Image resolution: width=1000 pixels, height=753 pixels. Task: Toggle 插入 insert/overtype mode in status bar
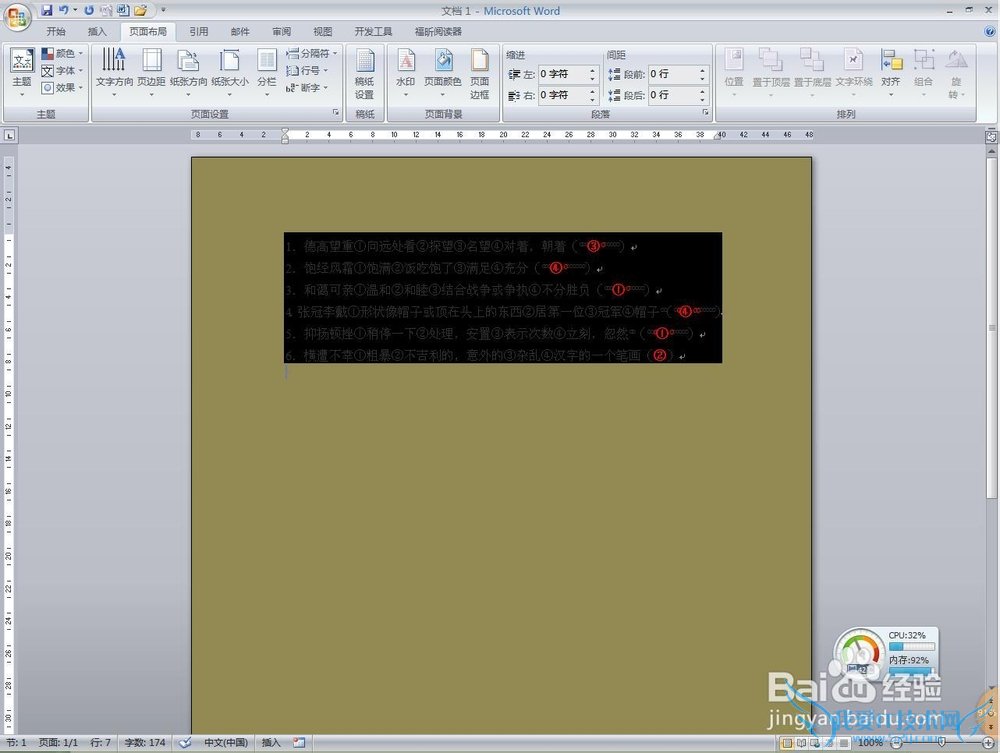click(x=271, y=742)
